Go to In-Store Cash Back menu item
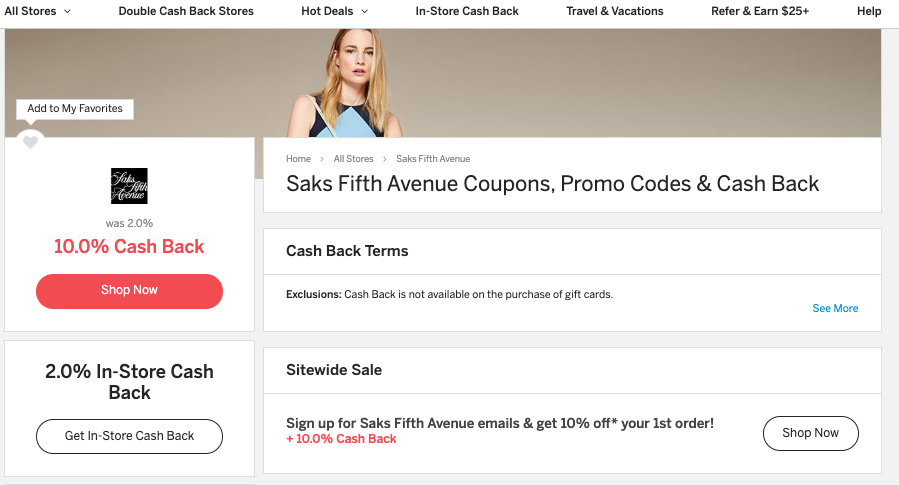Screen dimensions: 899x485 pos(467,11)
